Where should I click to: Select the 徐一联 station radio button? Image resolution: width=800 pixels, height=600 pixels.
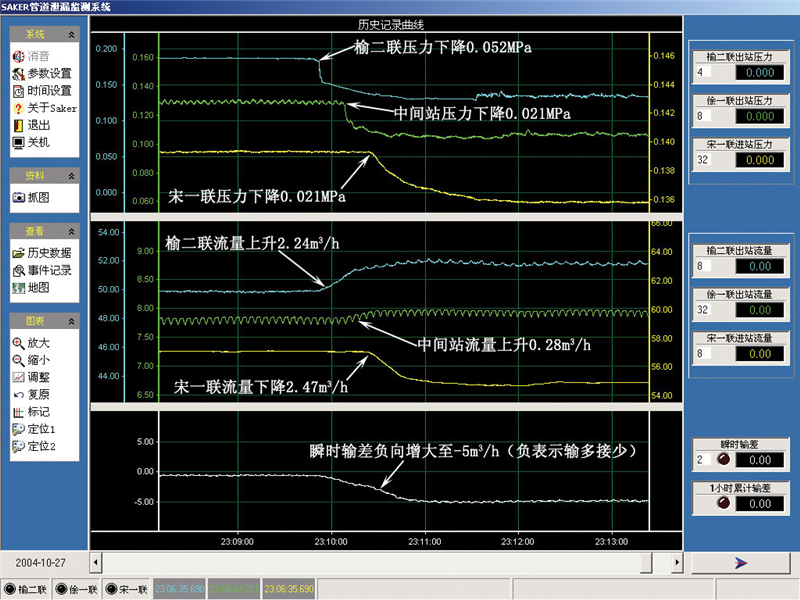[x=61, y=589]
